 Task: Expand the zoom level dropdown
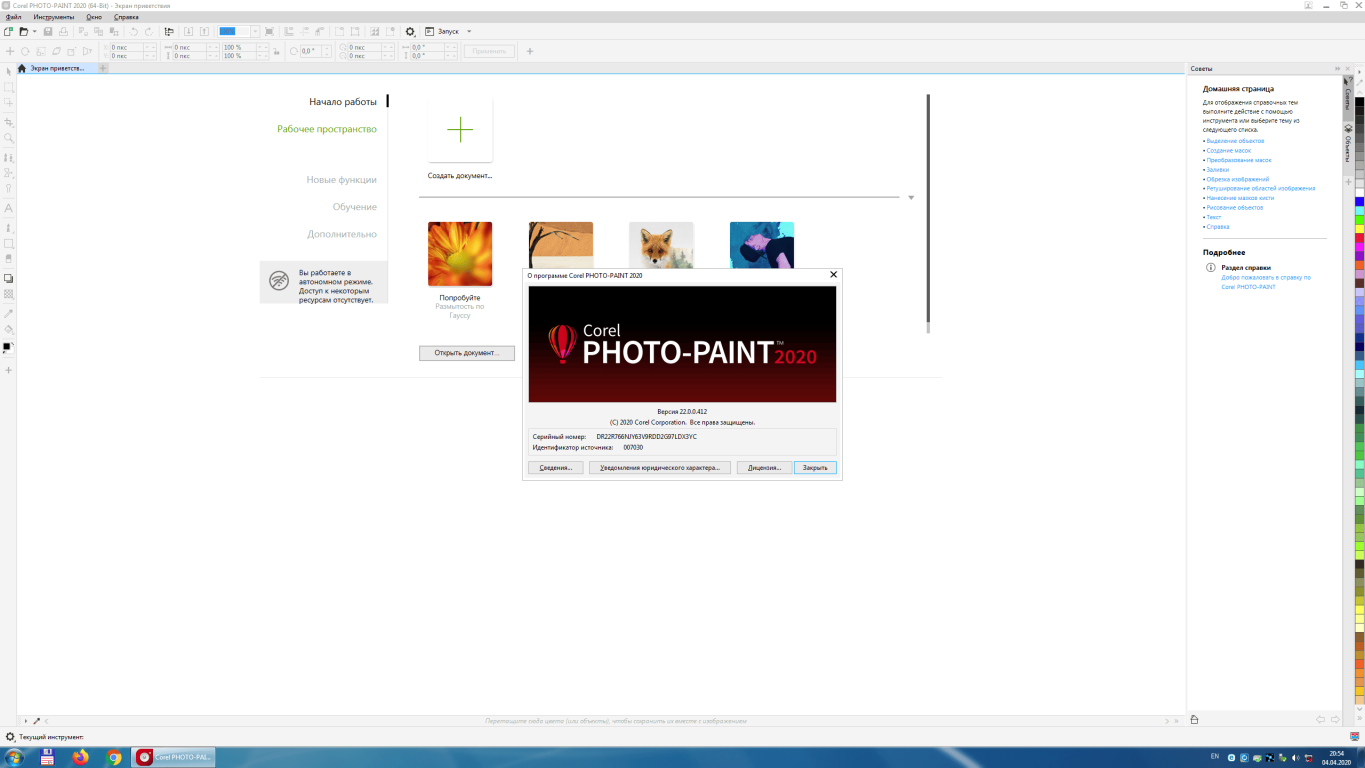point(255,32)
